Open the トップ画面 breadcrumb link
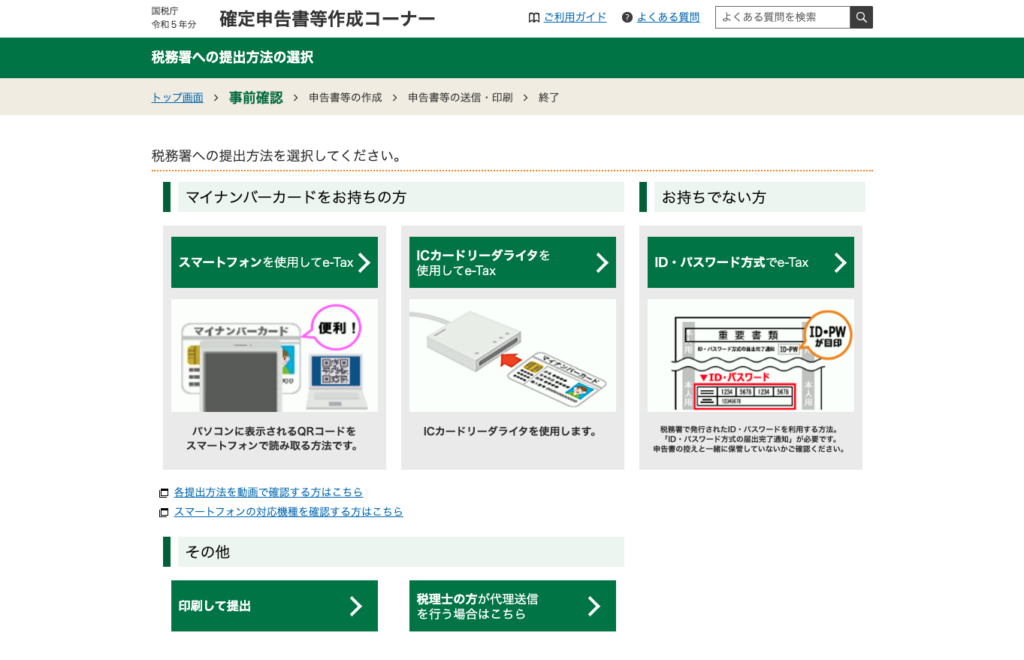The image size is (1024, 660). coord(176,97)
